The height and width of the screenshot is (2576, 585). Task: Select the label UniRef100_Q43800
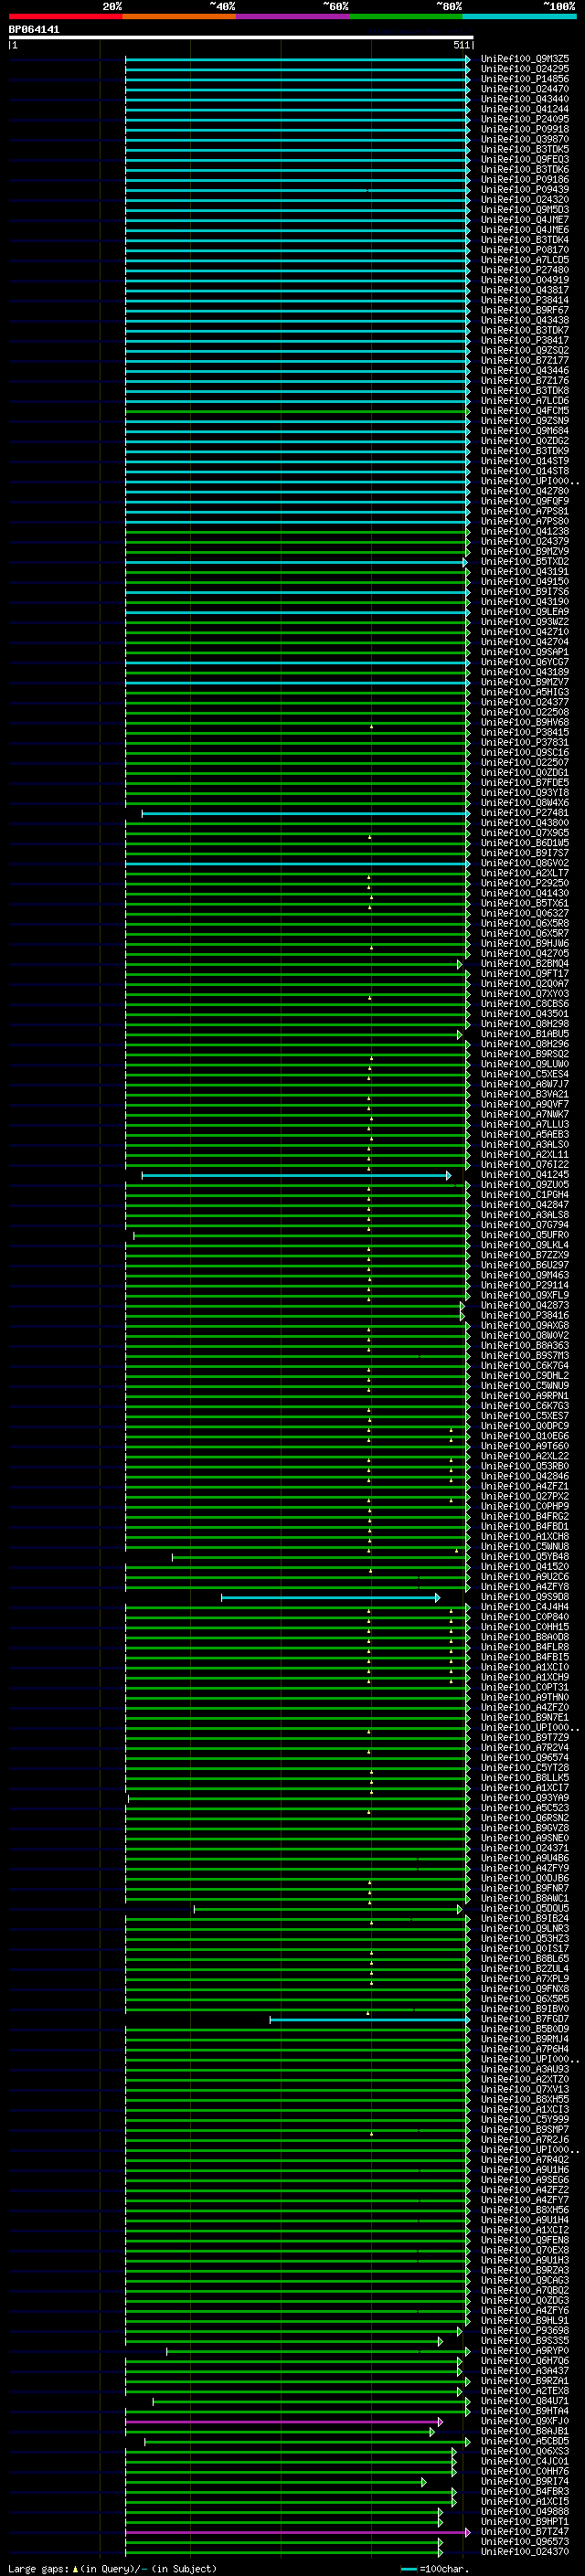(525, 823)
